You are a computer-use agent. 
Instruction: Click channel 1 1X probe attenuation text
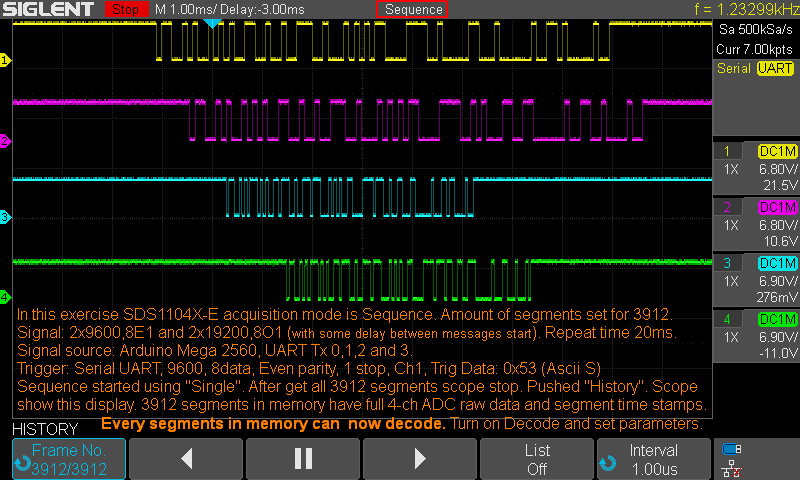[731, 169]
